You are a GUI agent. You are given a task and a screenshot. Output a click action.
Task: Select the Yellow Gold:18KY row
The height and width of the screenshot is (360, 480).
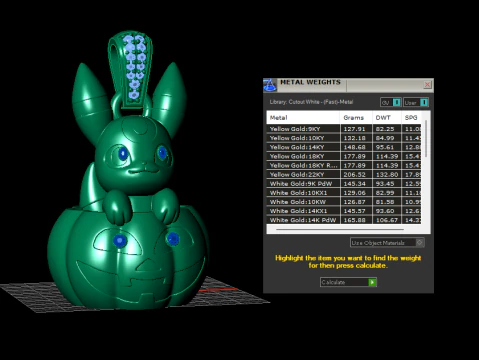(344, 156)
